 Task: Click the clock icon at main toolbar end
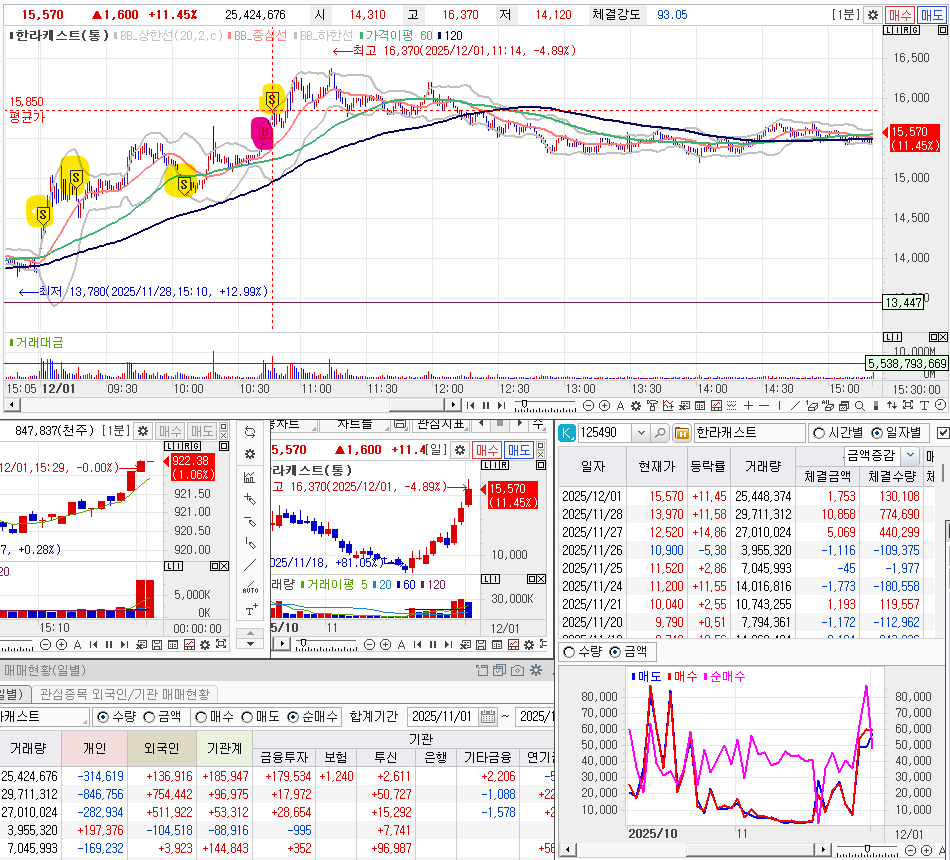940,405
